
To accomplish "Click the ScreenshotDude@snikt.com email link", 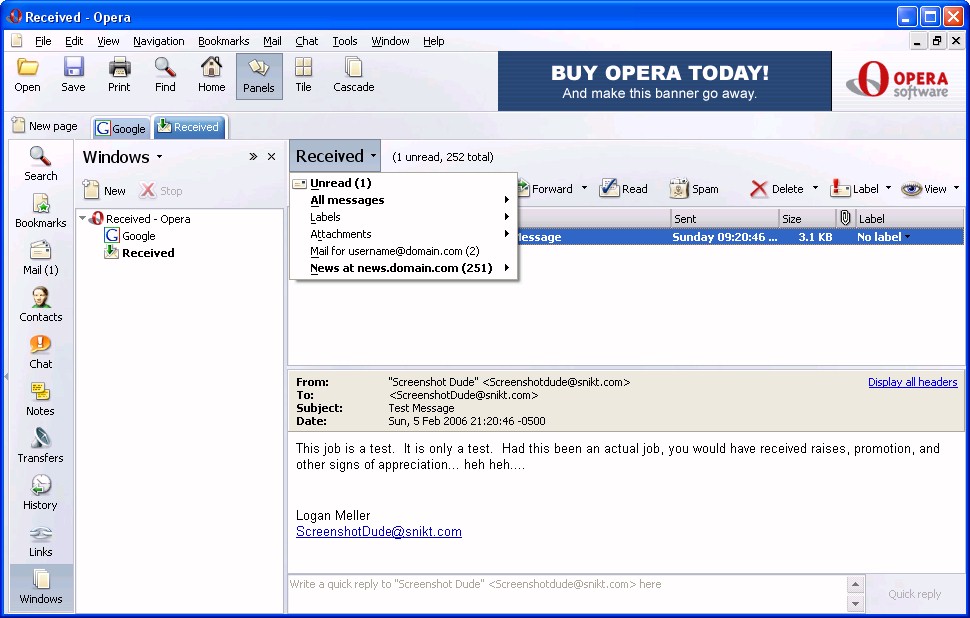I will (378, 532).
